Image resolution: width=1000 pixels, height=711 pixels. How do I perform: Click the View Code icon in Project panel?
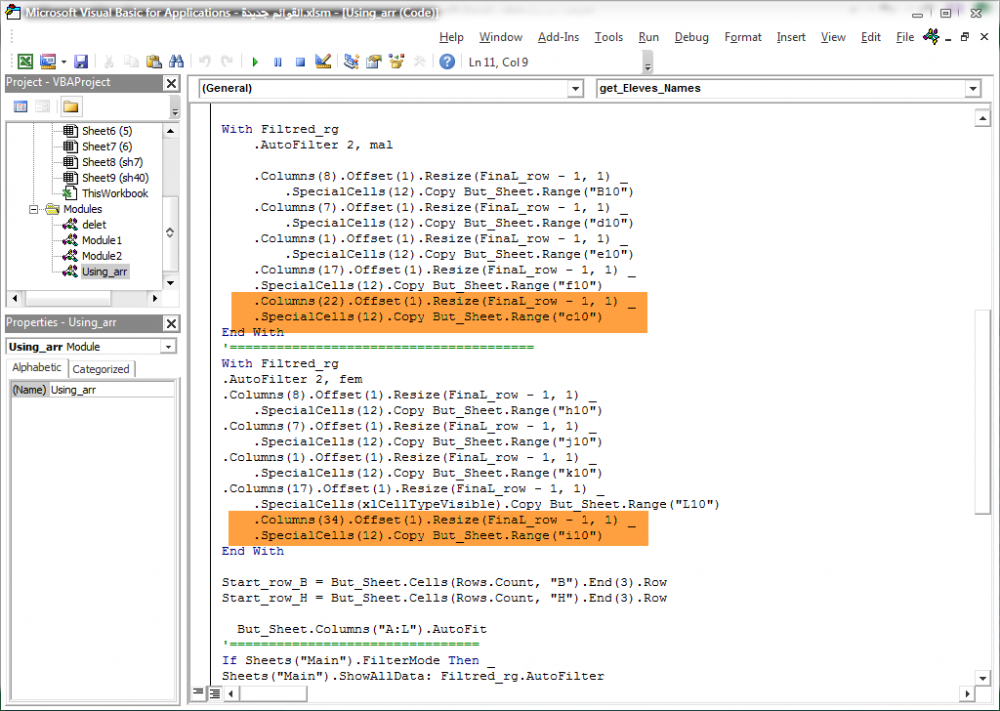[20, 106]
